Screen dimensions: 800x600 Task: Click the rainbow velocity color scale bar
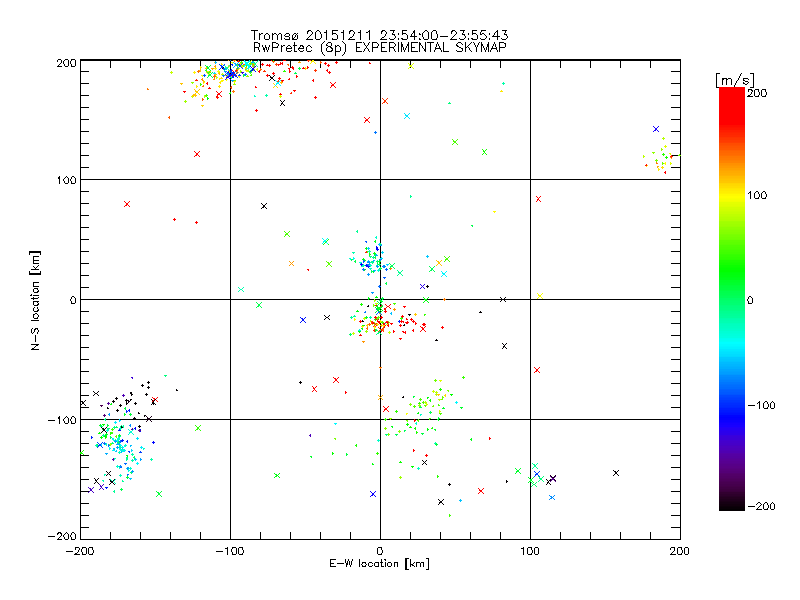732,298
